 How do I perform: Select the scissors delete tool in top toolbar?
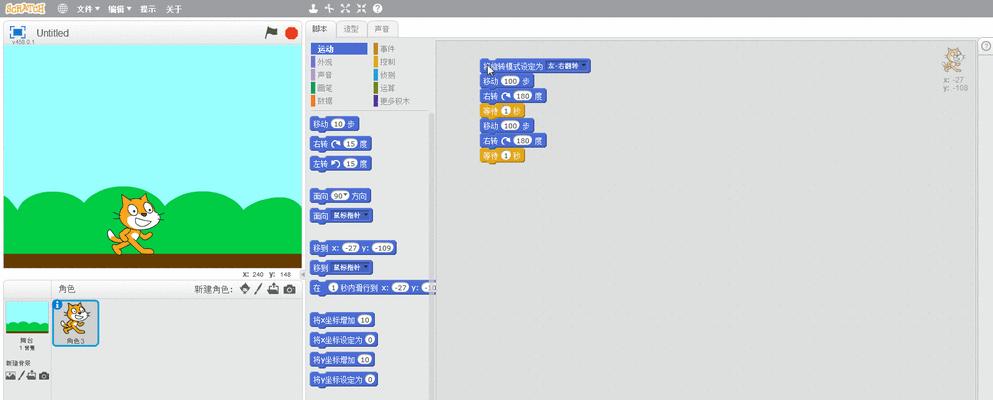pyautogui.click(x=329, y=8)
